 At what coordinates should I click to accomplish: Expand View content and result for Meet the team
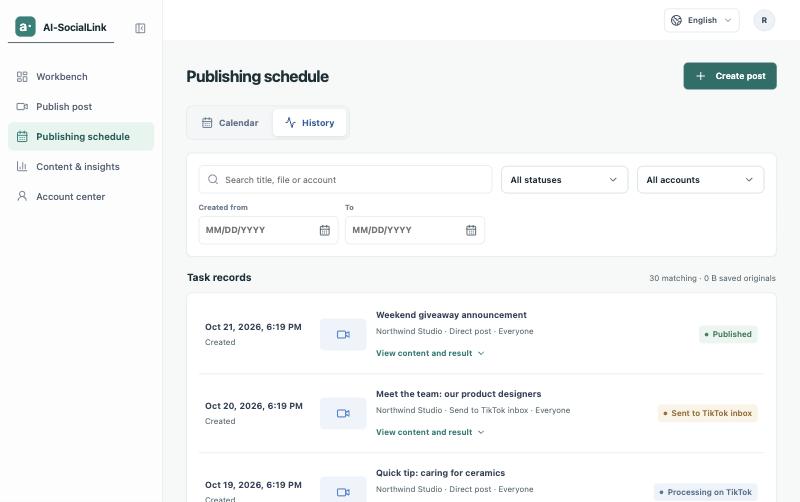tap(430, 432)
